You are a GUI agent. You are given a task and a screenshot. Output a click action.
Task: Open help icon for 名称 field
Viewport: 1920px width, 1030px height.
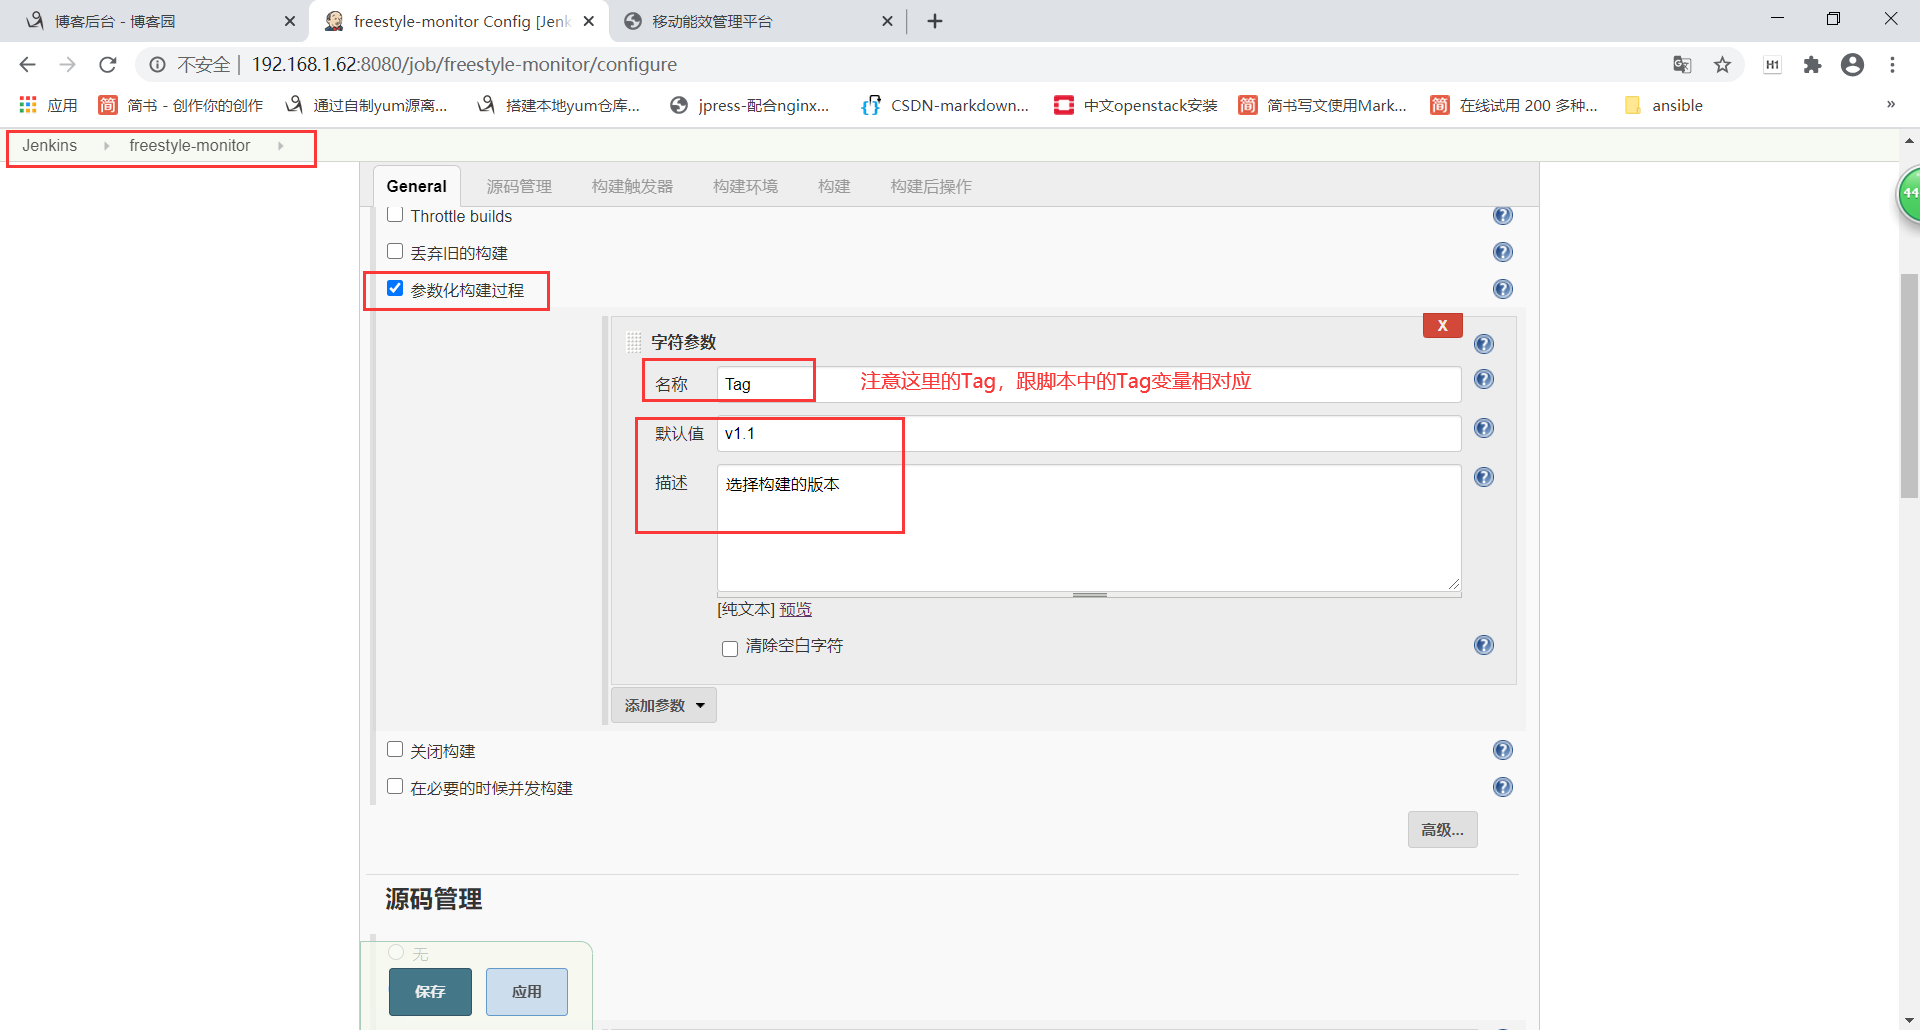tap(1484, 379)
